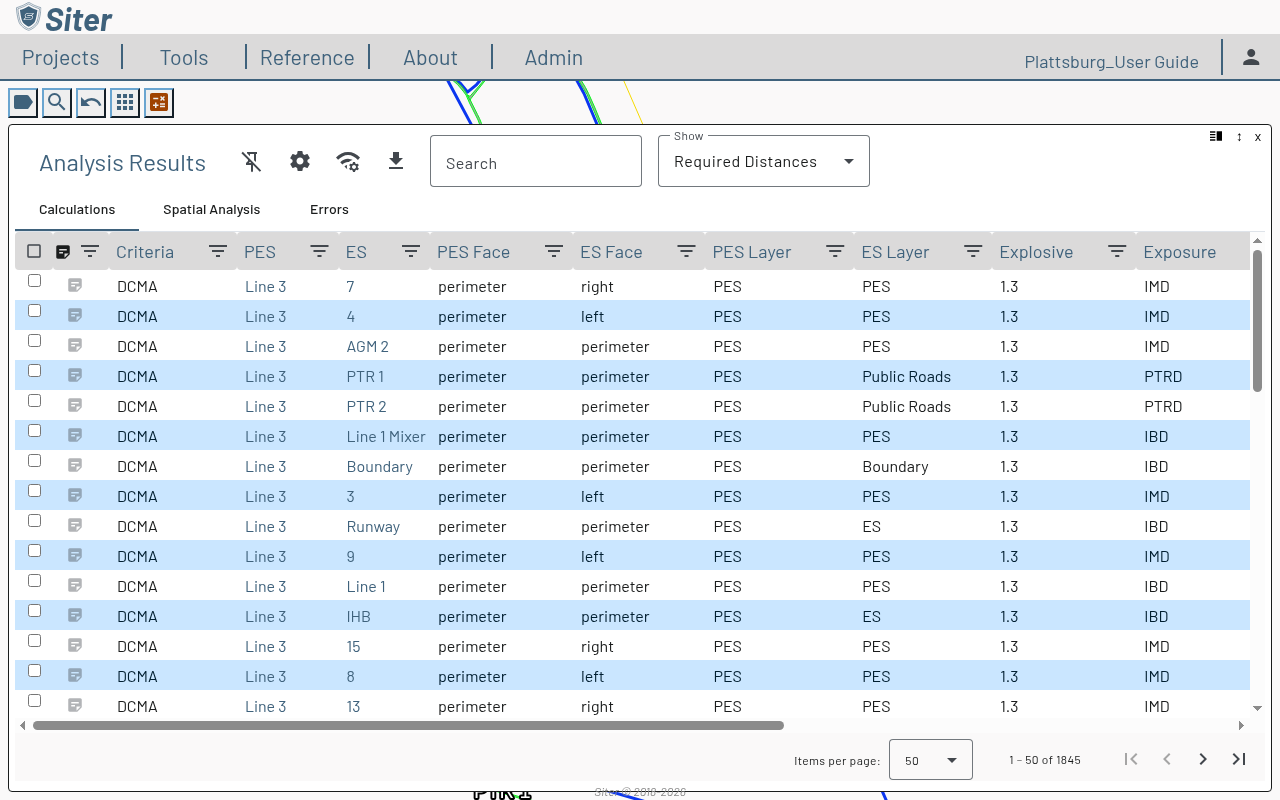This screenshot has height=800, width=1280.
Task: Open the Tools menu
Action: tap(184, 58)
